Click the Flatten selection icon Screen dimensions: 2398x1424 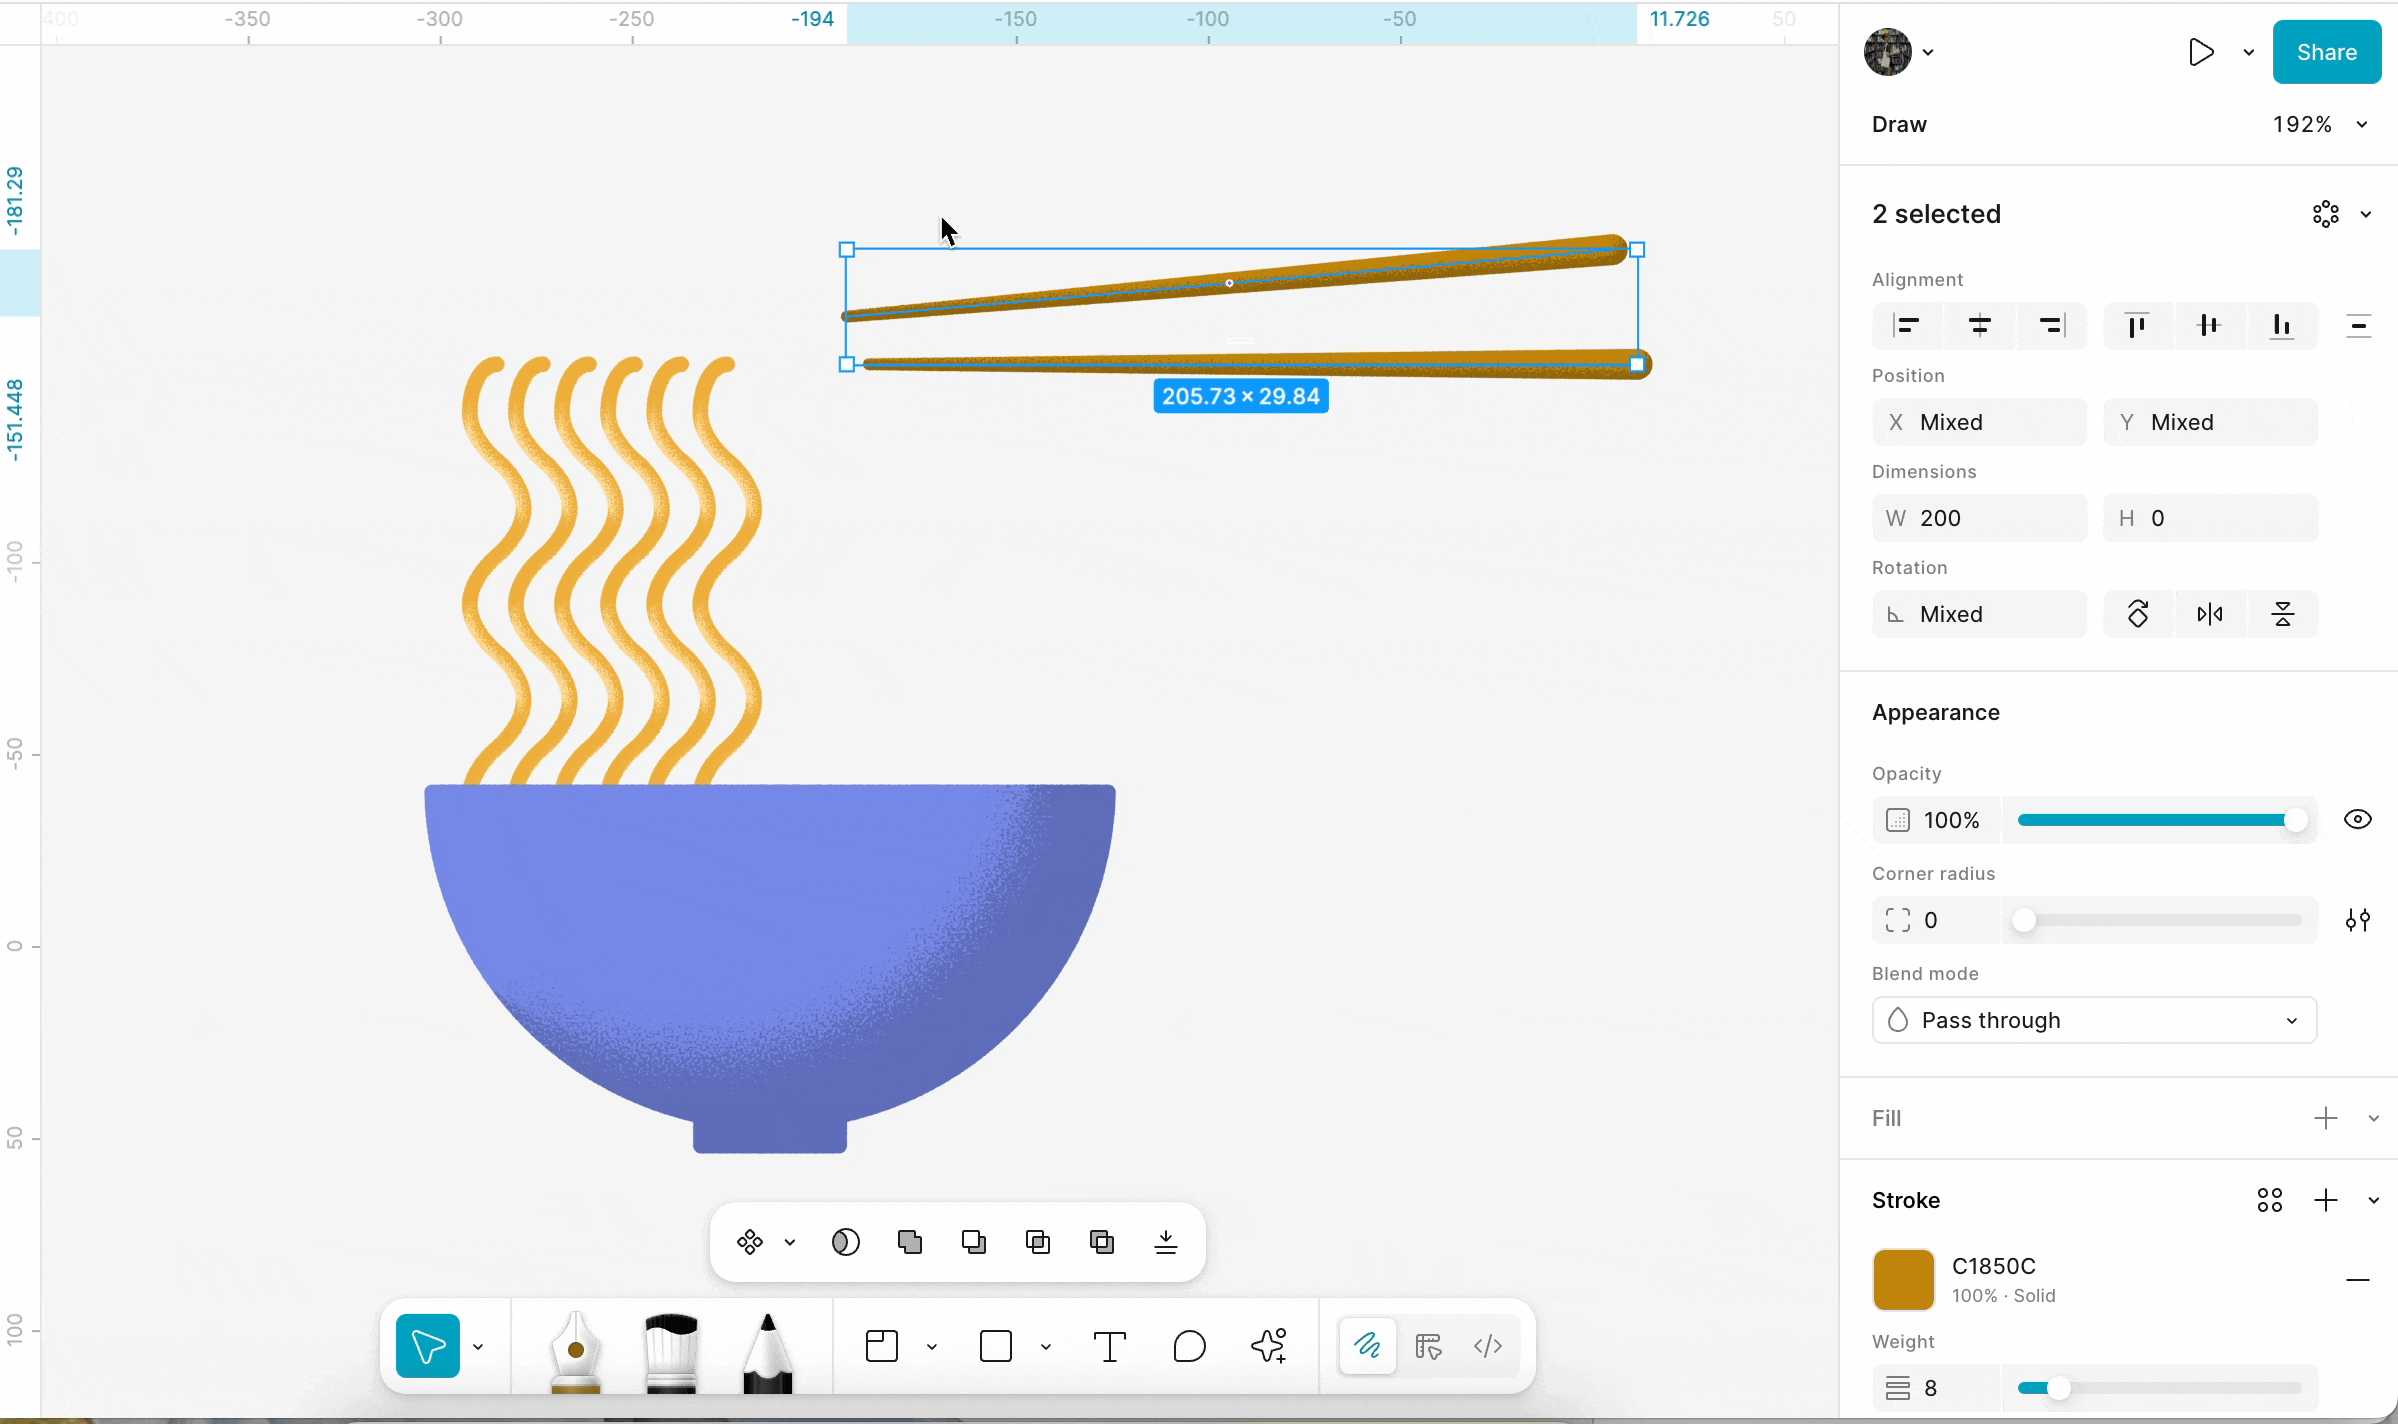click(1166, 1242)
